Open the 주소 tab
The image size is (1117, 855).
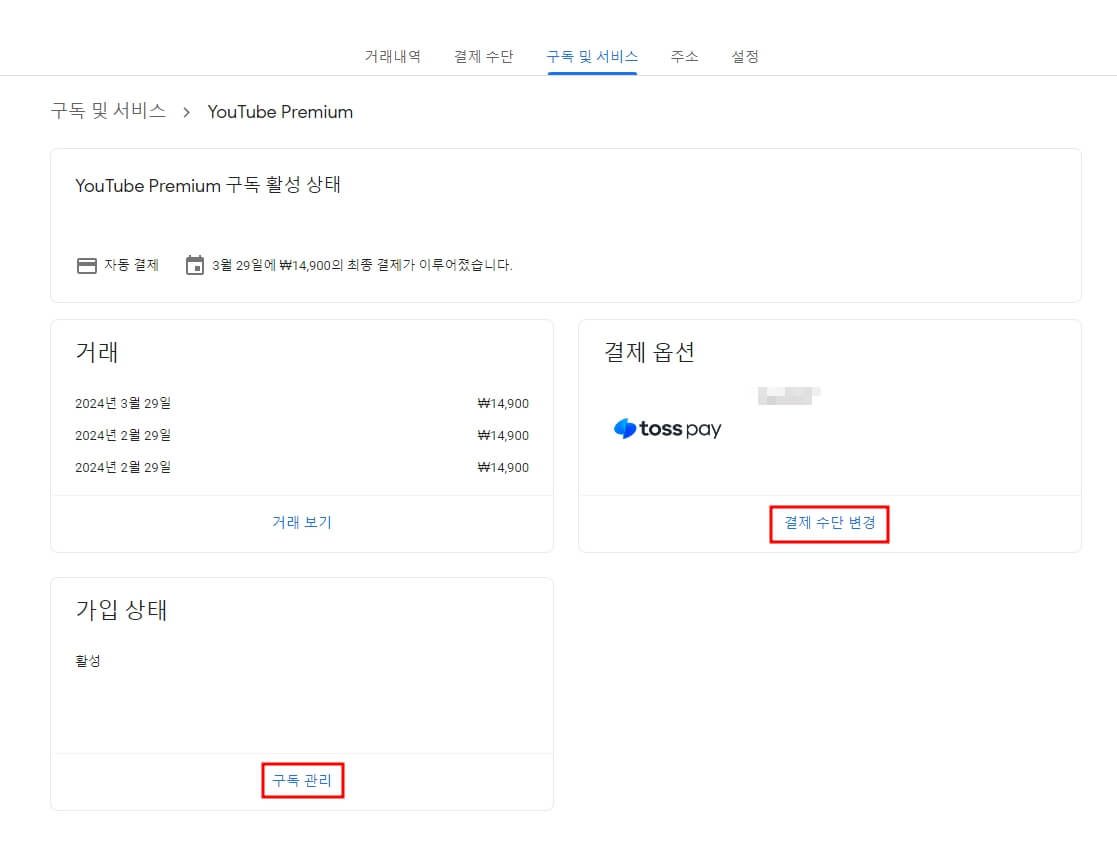684,56
